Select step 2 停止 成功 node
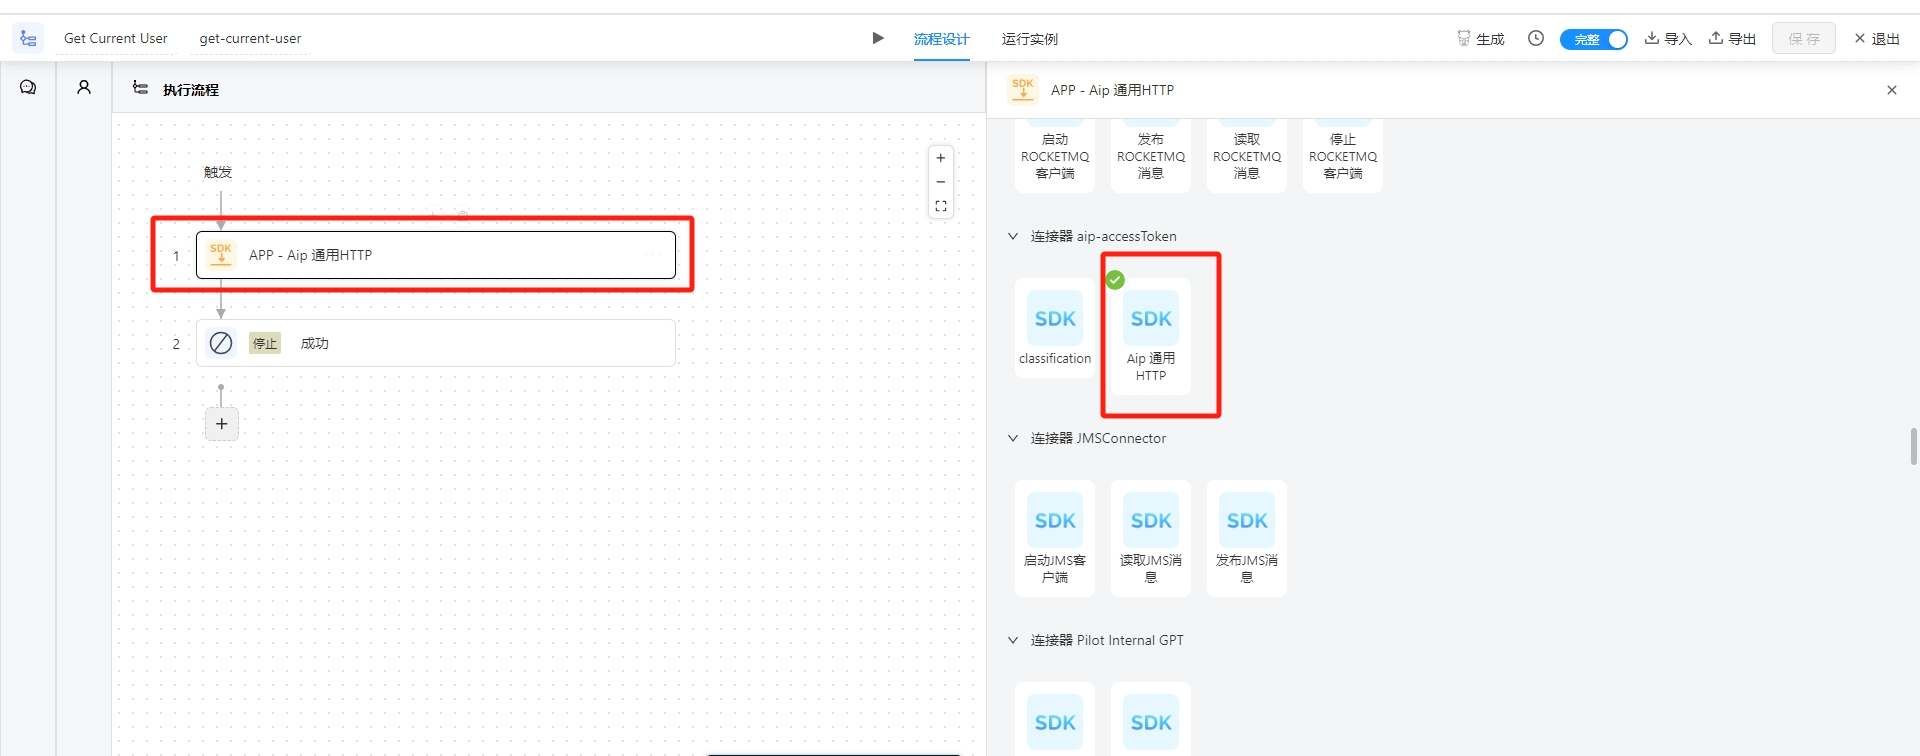This screenshot has height=756, width=1920. coord(436,343)
